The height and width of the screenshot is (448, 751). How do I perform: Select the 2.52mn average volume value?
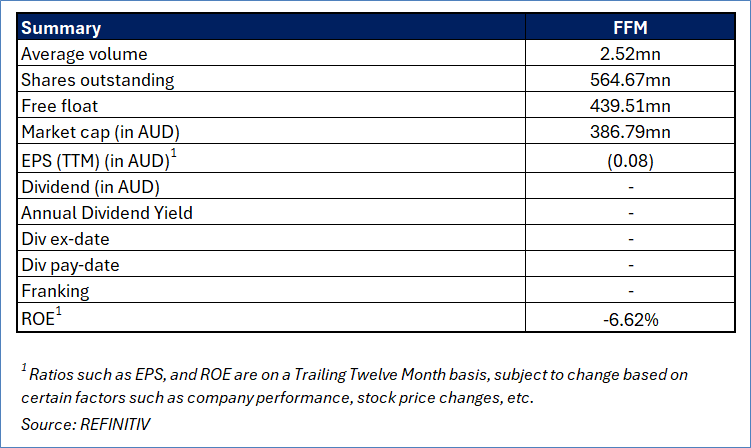tap(630, 54)
